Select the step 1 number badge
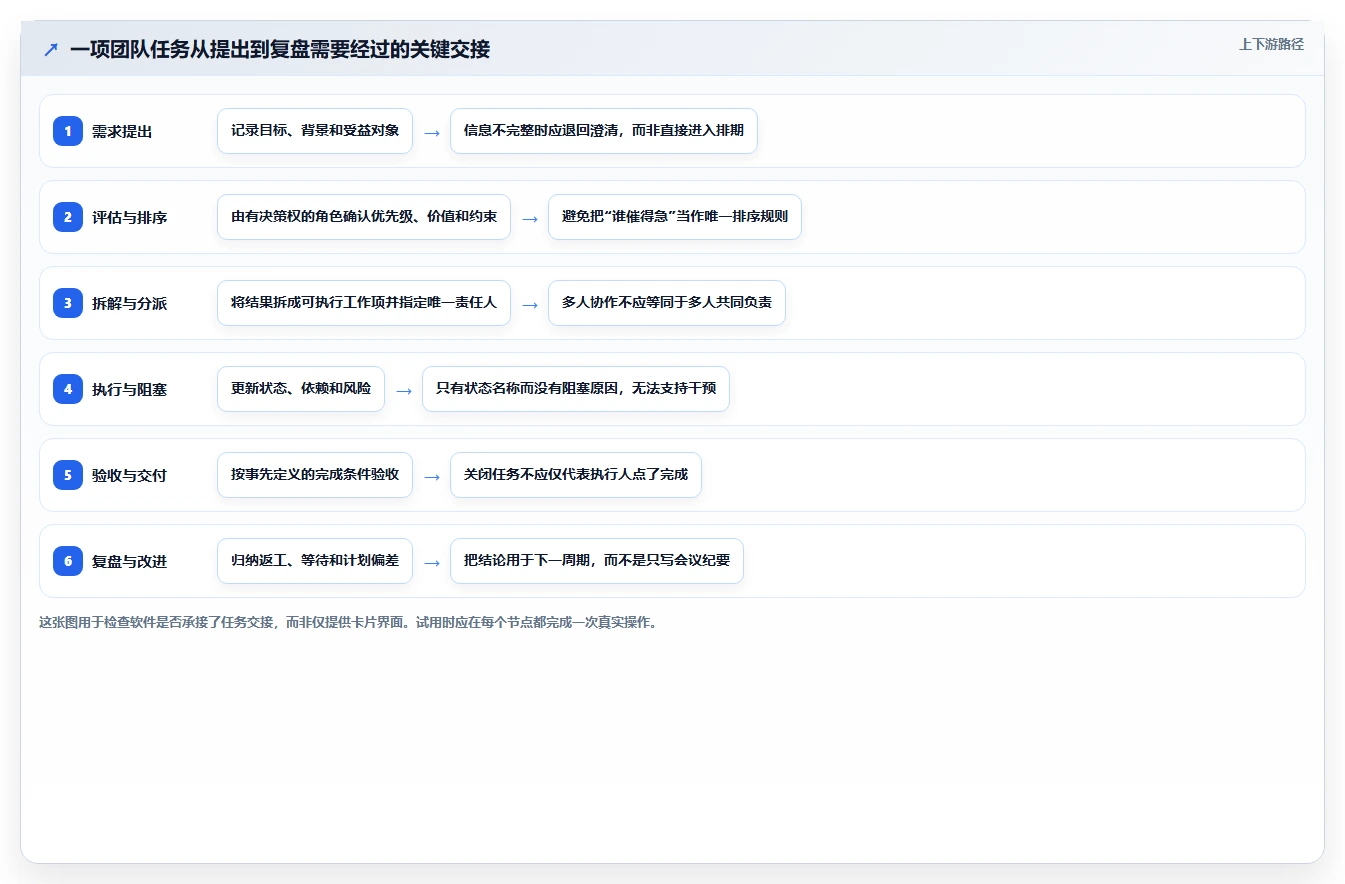This screenshot has width=1345, height=884. [68, 131]
